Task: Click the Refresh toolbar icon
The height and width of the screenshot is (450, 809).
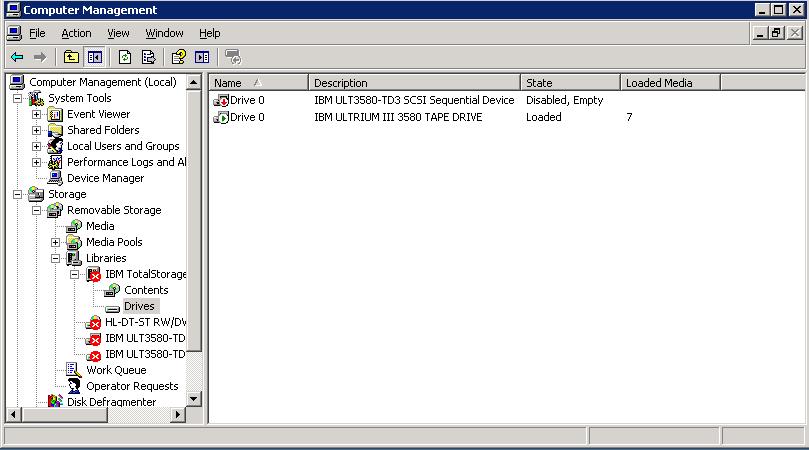Action: click(125, 58)
